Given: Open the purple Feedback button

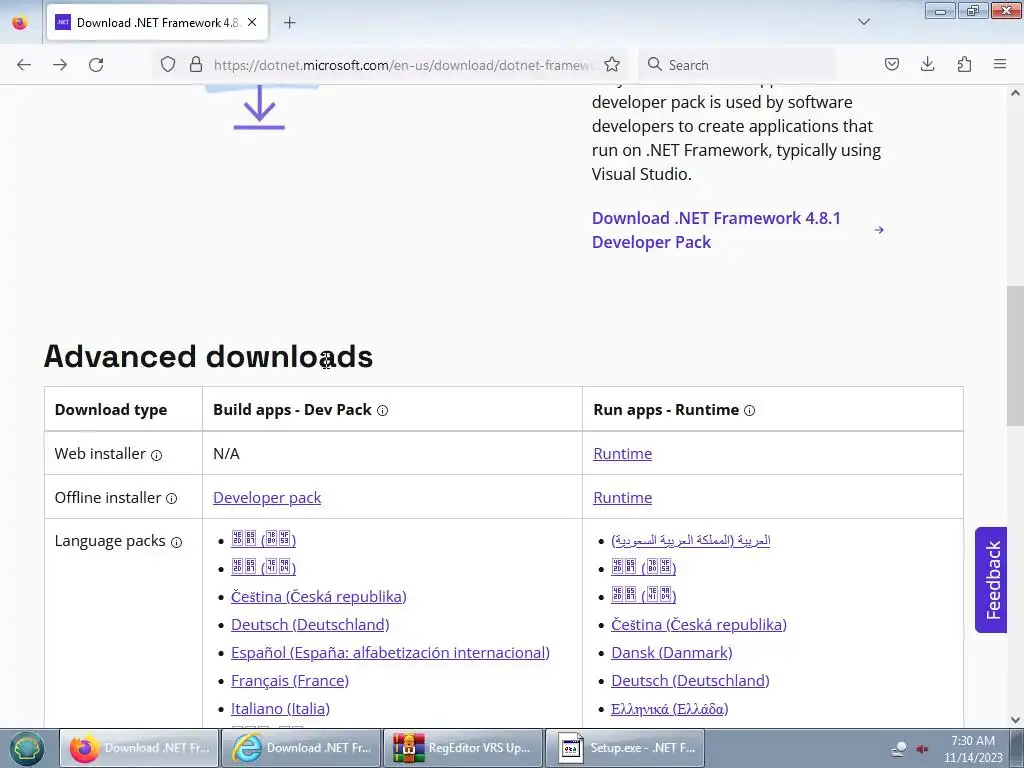Looking at the screenshot, I should tap(991, 580).
